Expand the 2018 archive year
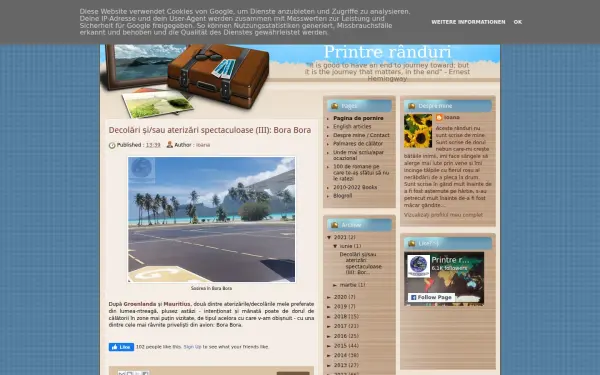 click(329, 317)
